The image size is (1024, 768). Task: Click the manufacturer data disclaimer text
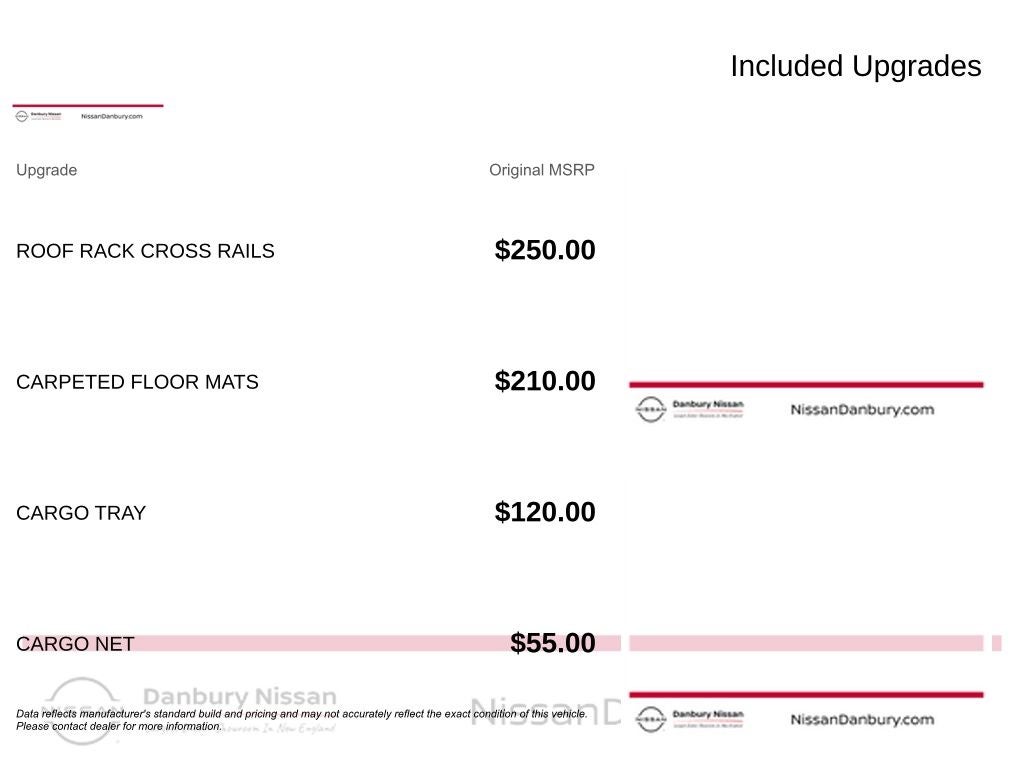[x=301, y=714]
